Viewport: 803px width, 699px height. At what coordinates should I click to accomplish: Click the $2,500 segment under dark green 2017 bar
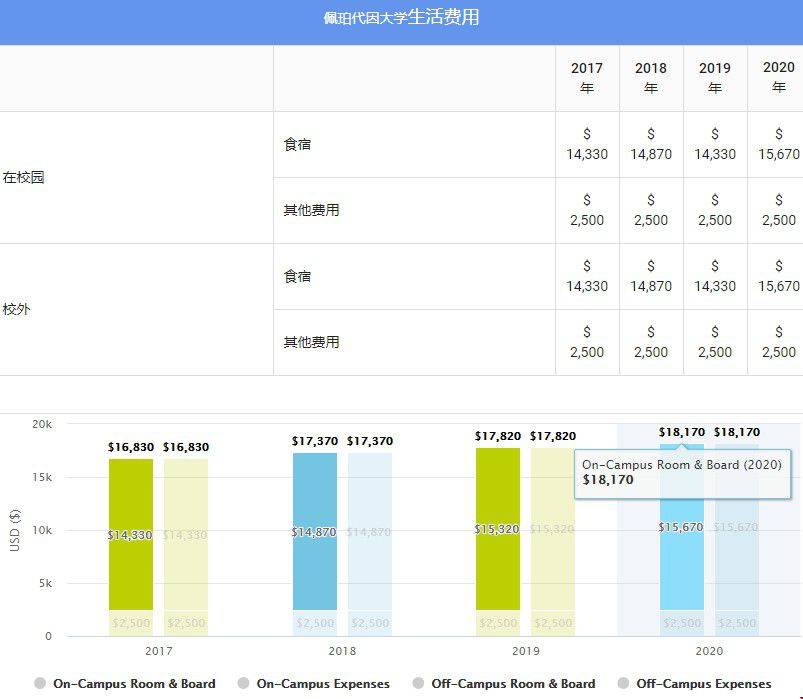(x=131, y=623)
